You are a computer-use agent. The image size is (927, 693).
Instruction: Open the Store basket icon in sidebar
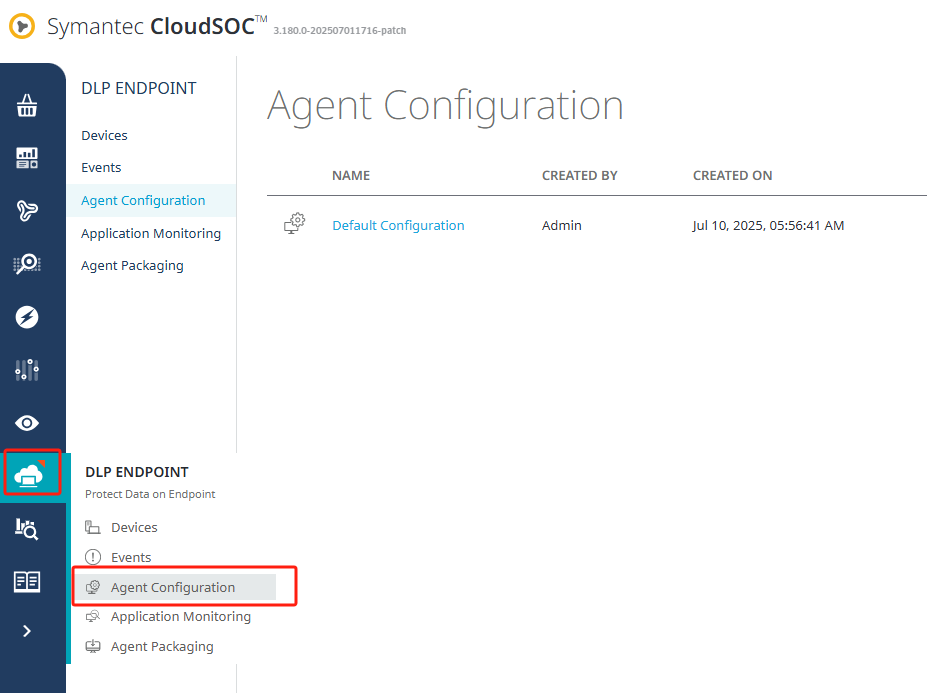[27, 106]
